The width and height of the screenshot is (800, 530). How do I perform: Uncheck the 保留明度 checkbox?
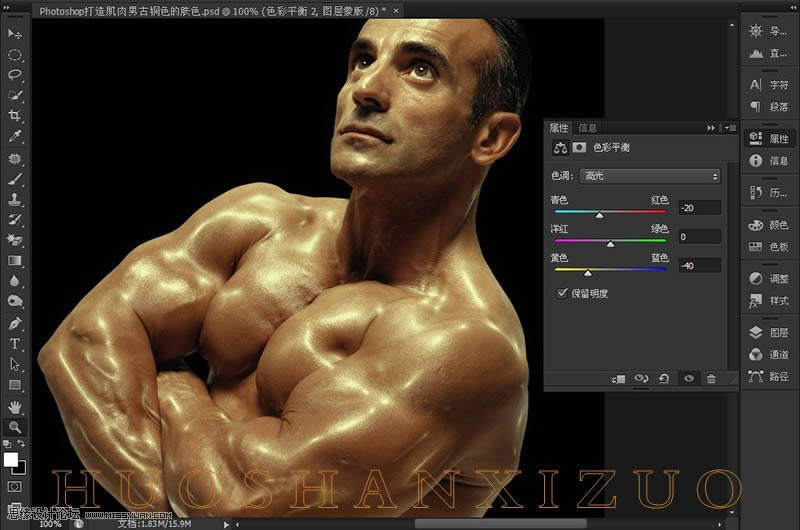[x=561, y=293]
